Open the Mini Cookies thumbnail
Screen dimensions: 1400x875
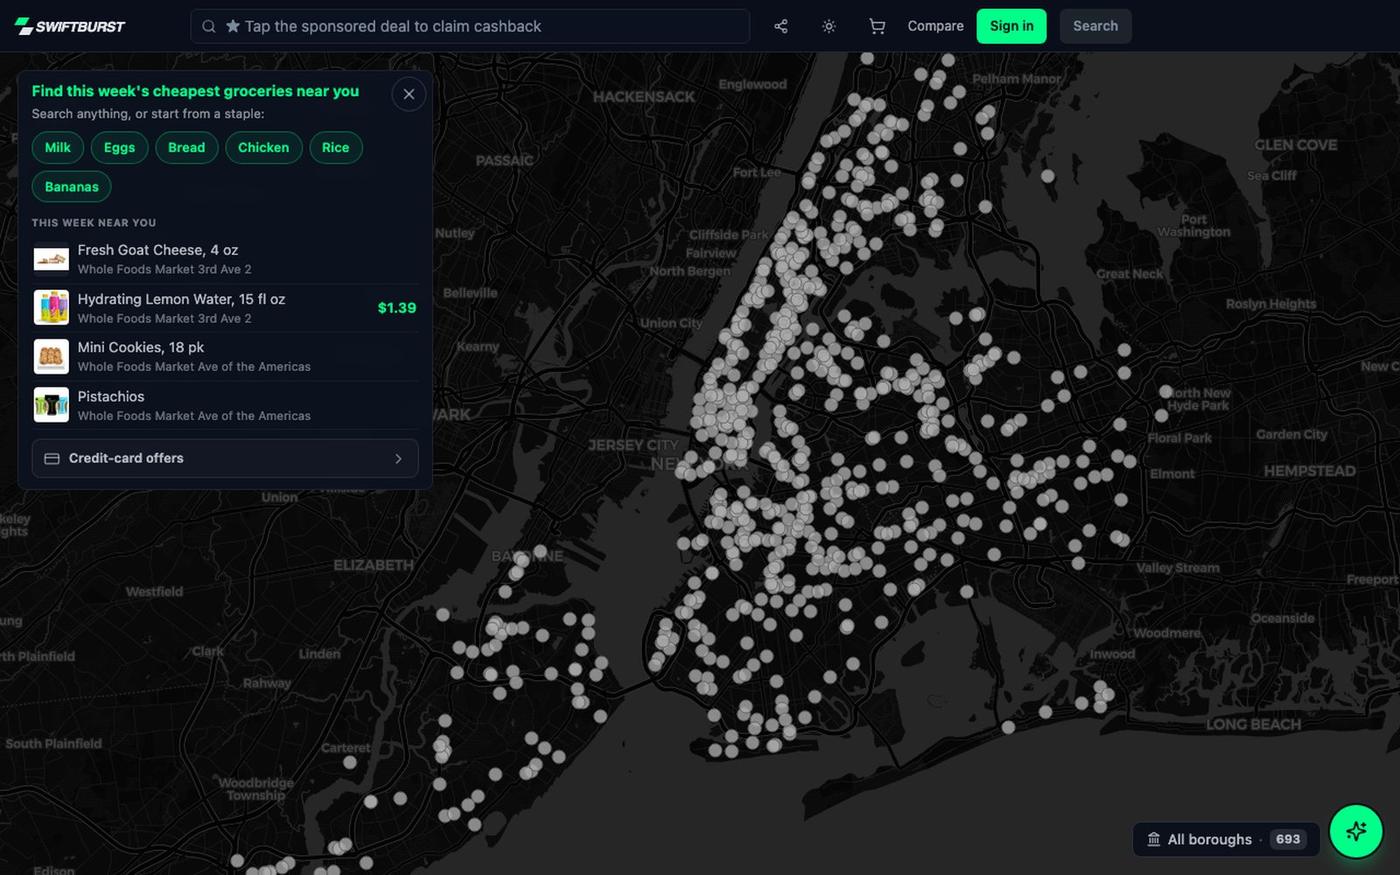[x=51, y=356]
